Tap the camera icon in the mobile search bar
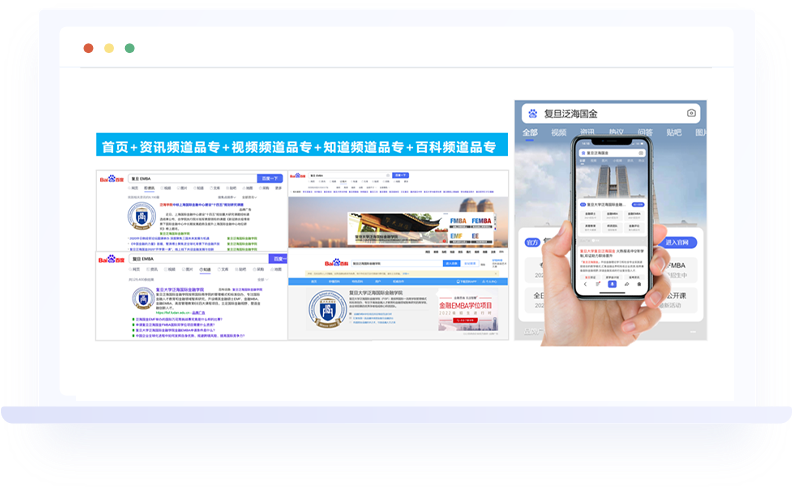Image resolution: width=794 pixels, height=491 pixels. coord(691,113)
